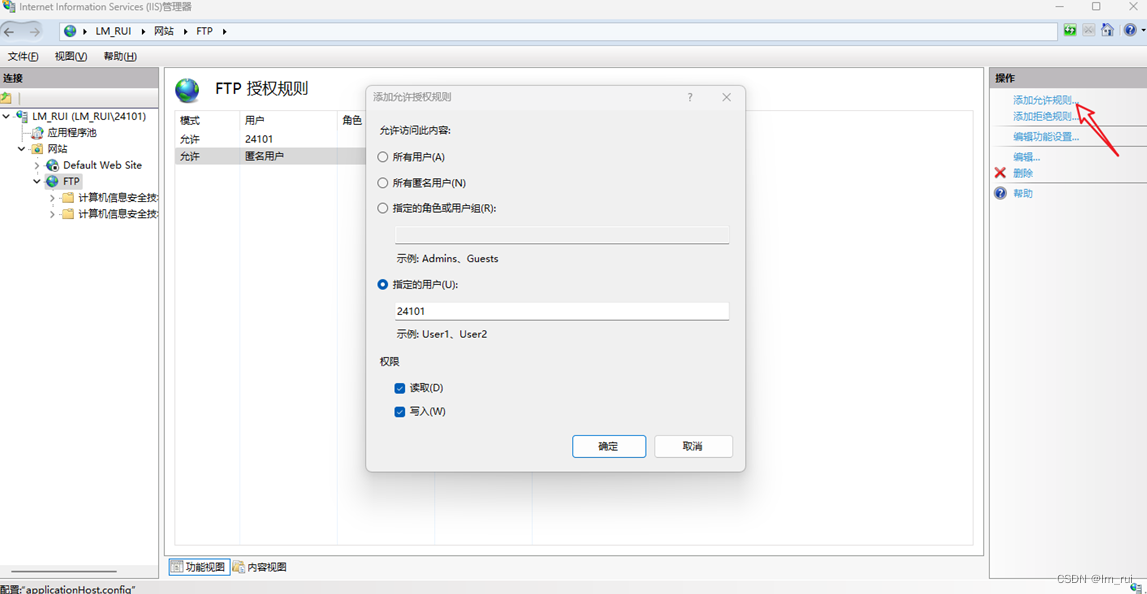The width and height of the screenshot is (1147, 594).
Task: Switch to 功能视图 tab
Action: click(199, 567)
